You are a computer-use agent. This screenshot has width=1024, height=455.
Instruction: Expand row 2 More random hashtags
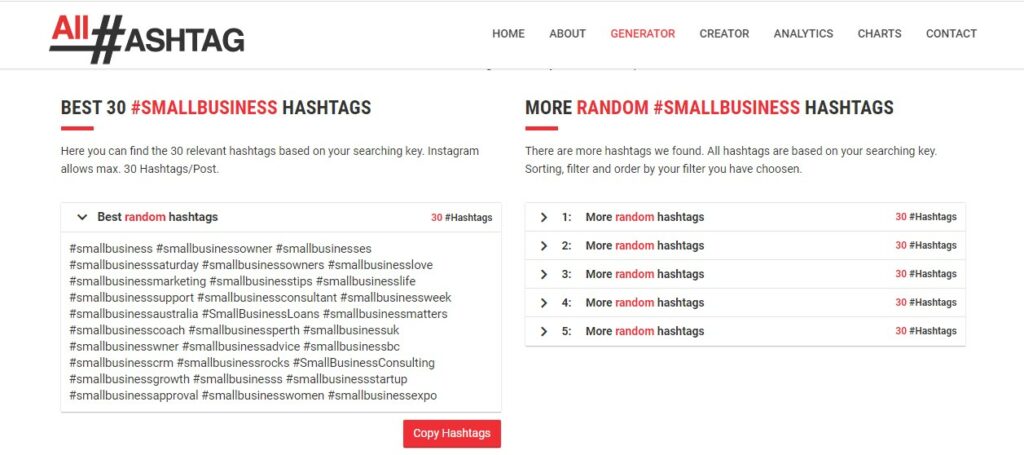543,246
